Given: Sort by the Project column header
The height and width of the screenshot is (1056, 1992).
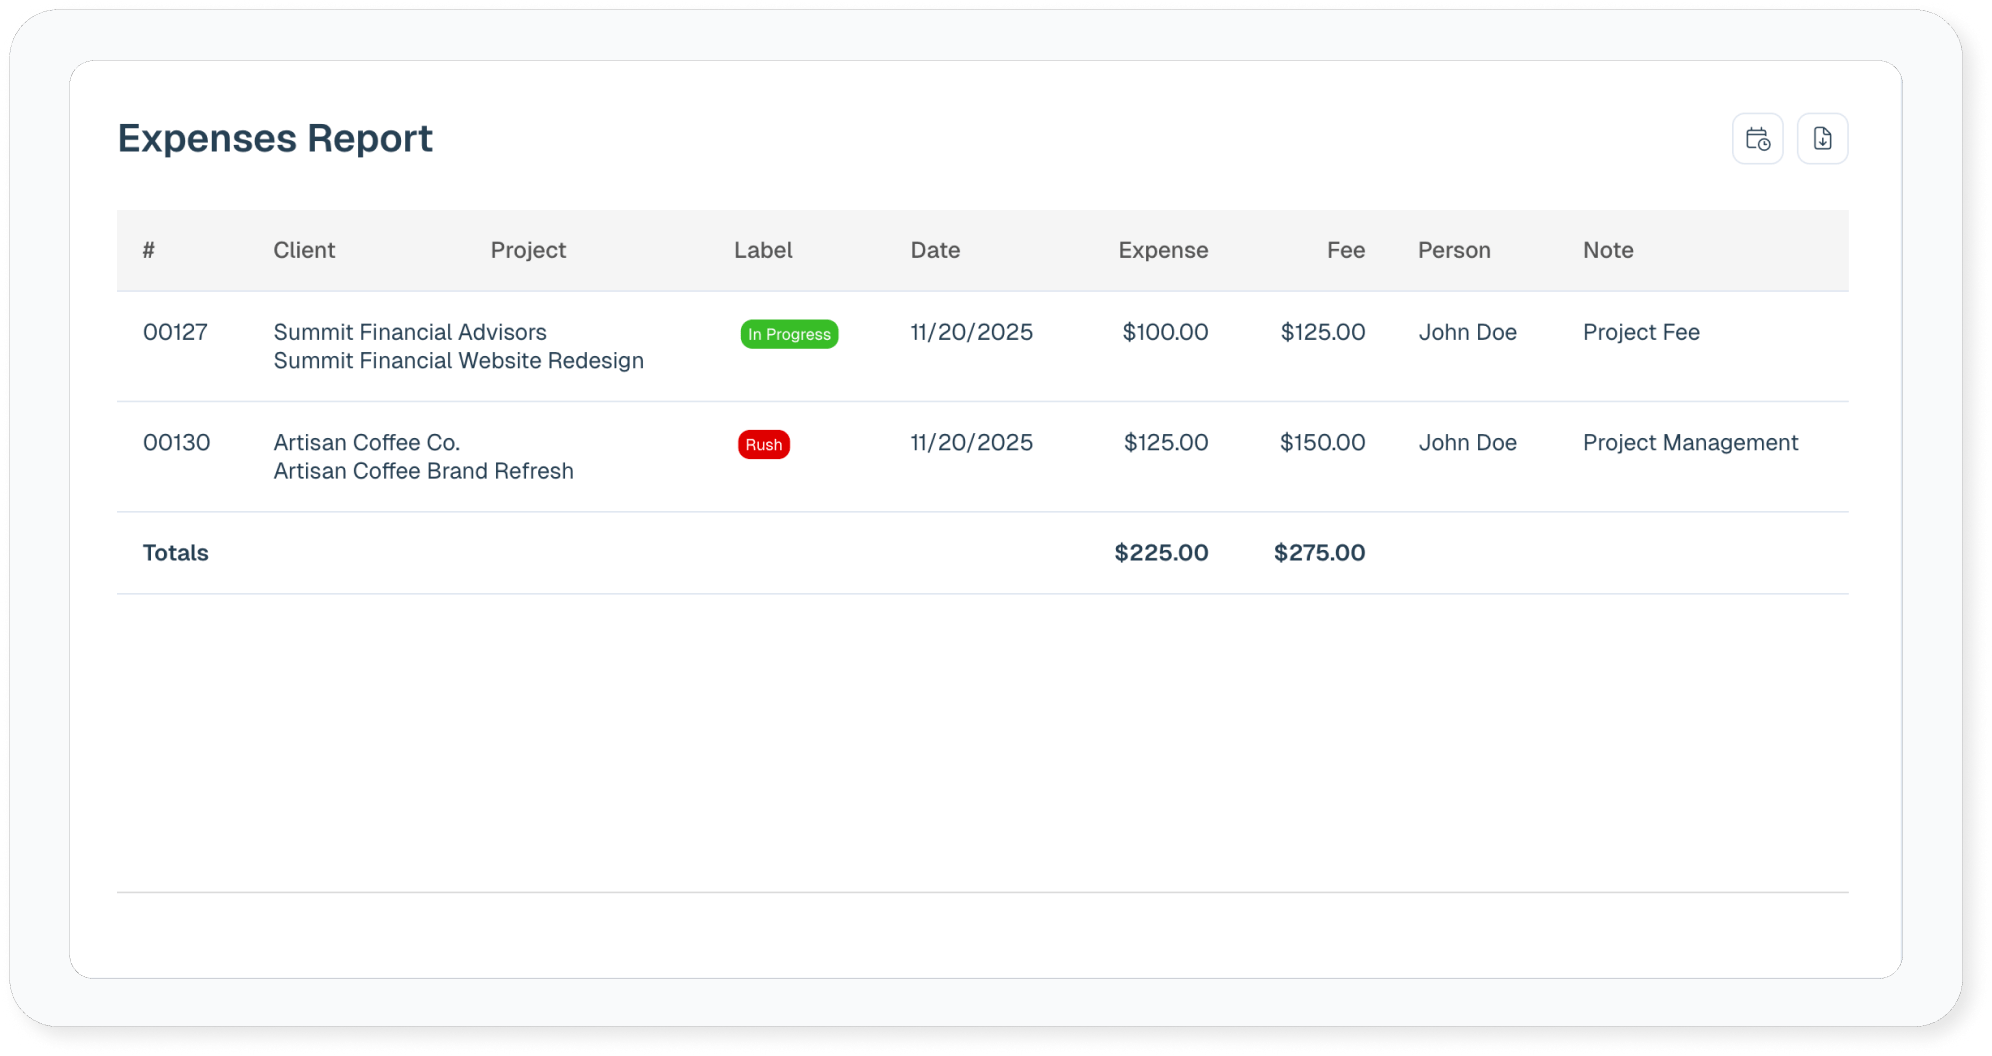Looking at the screenshot, I should tap(528, 250).
